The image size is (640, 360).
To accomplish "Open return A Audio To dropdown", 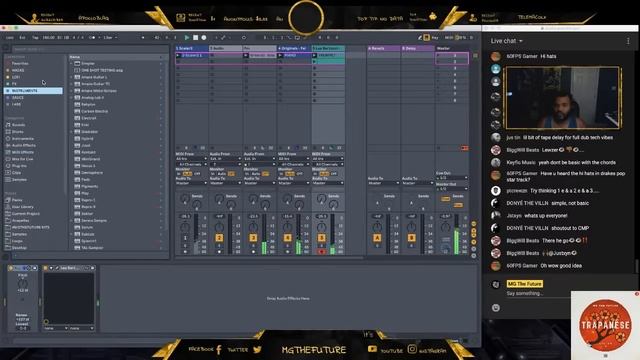I will tap(384, 183).
